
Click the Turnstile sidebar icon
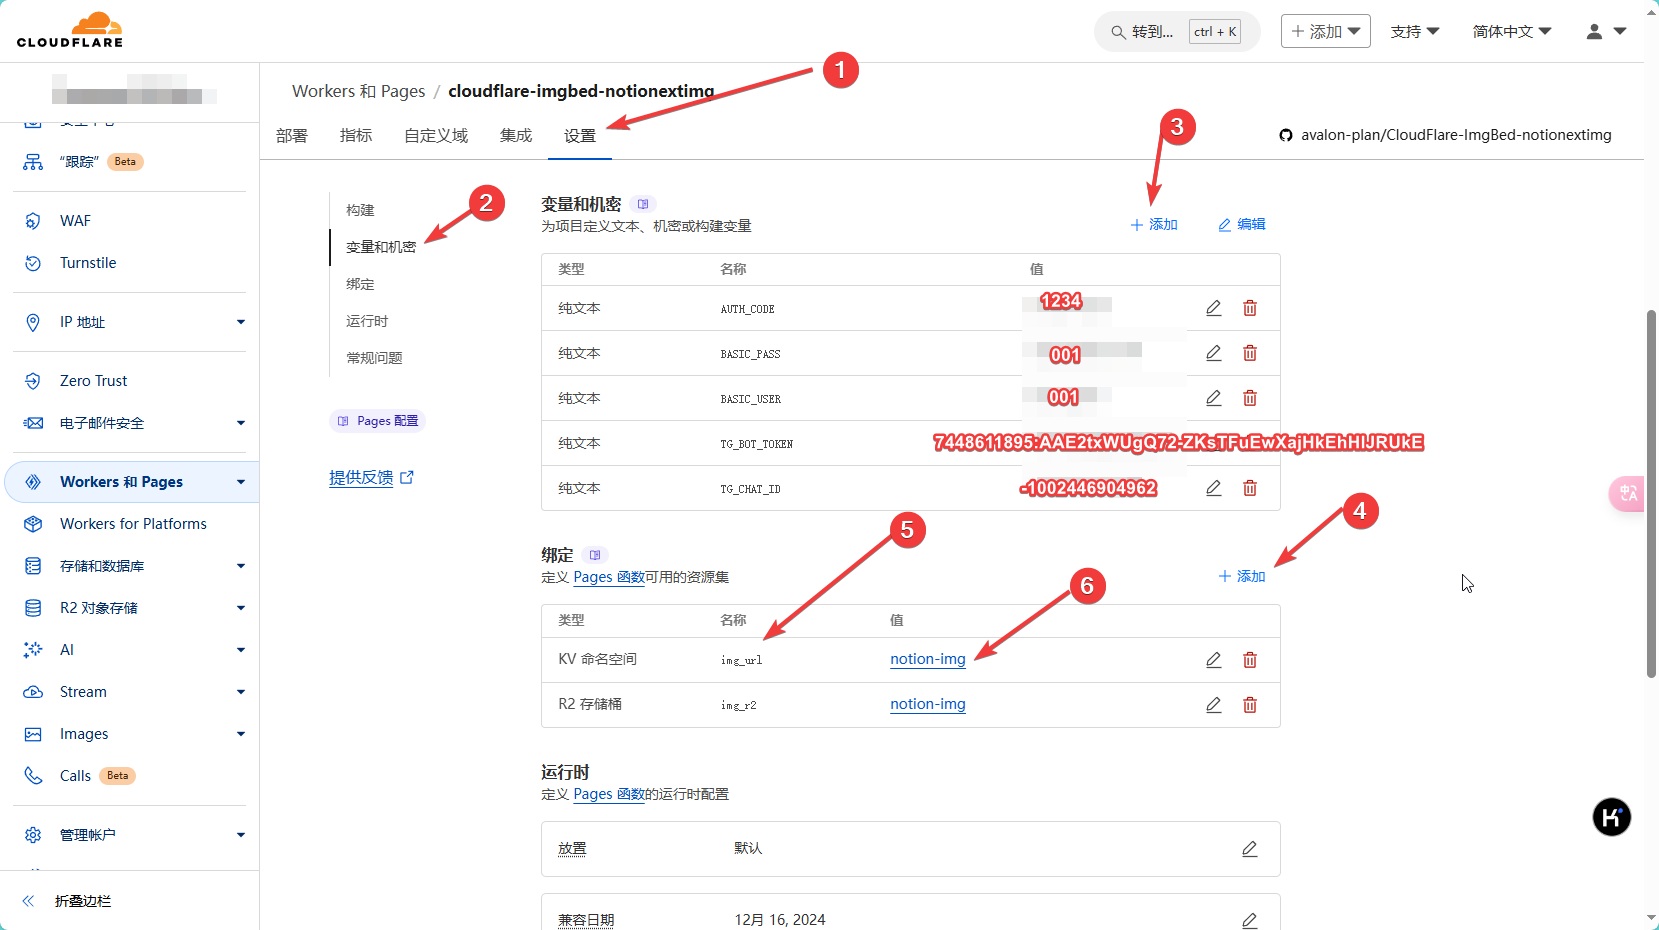tap(33, 263)
